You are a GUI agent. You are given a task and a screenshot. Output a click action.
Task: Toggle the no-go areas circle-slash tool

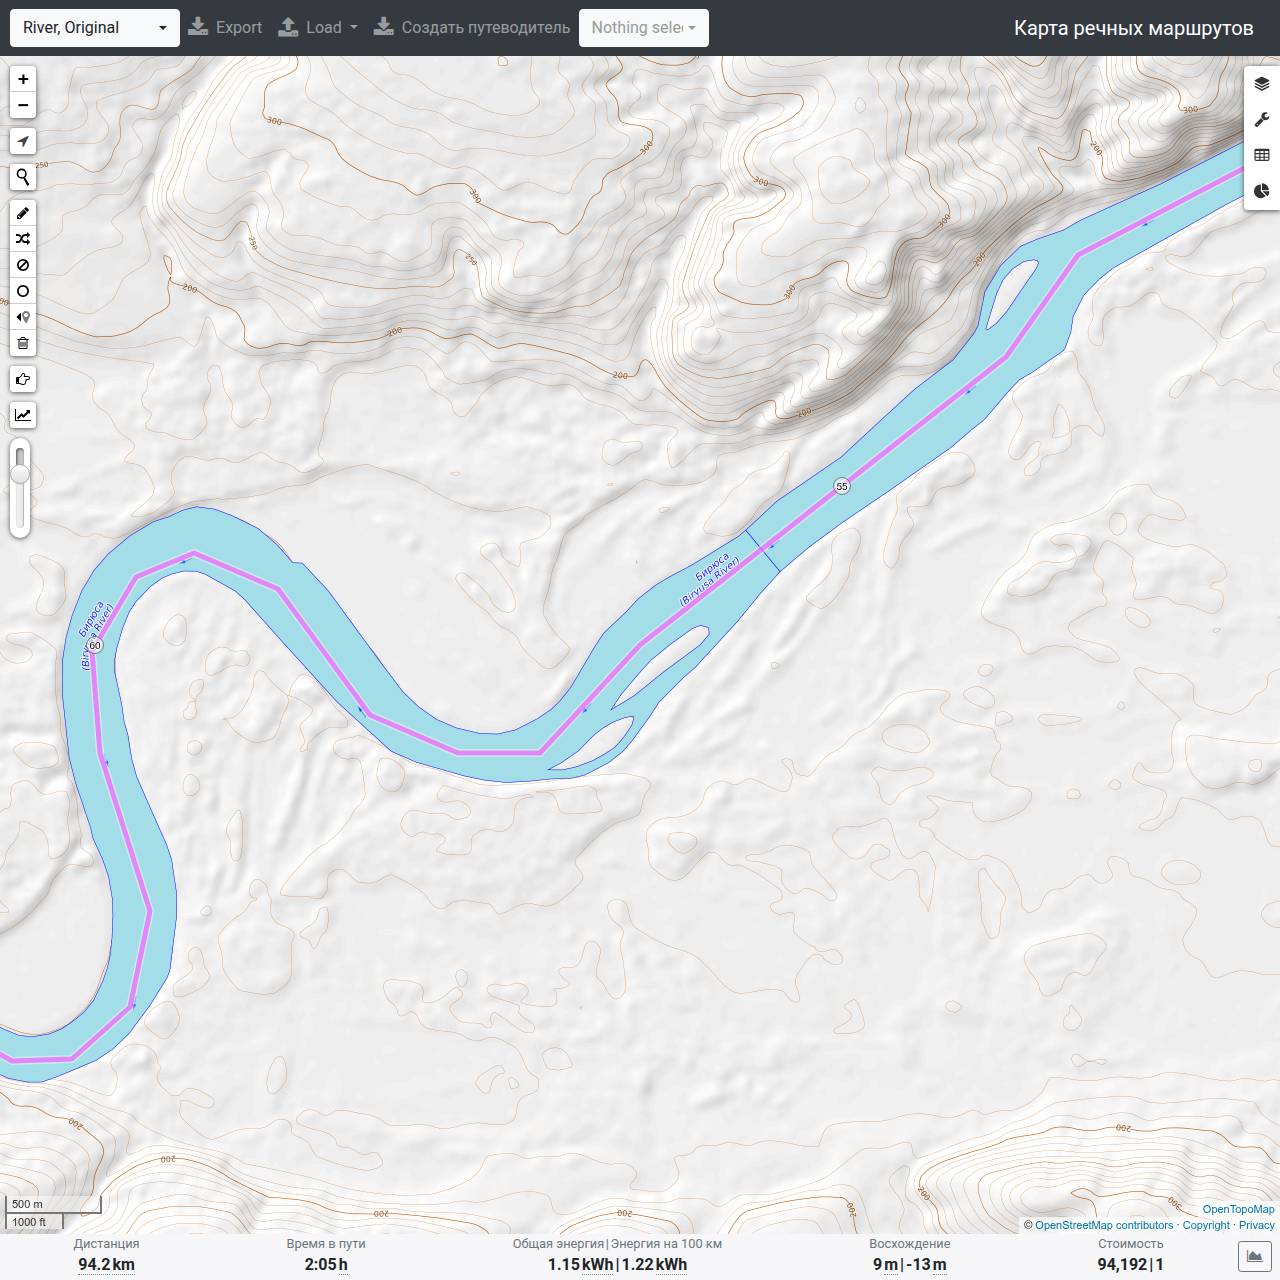click(23, 265)
